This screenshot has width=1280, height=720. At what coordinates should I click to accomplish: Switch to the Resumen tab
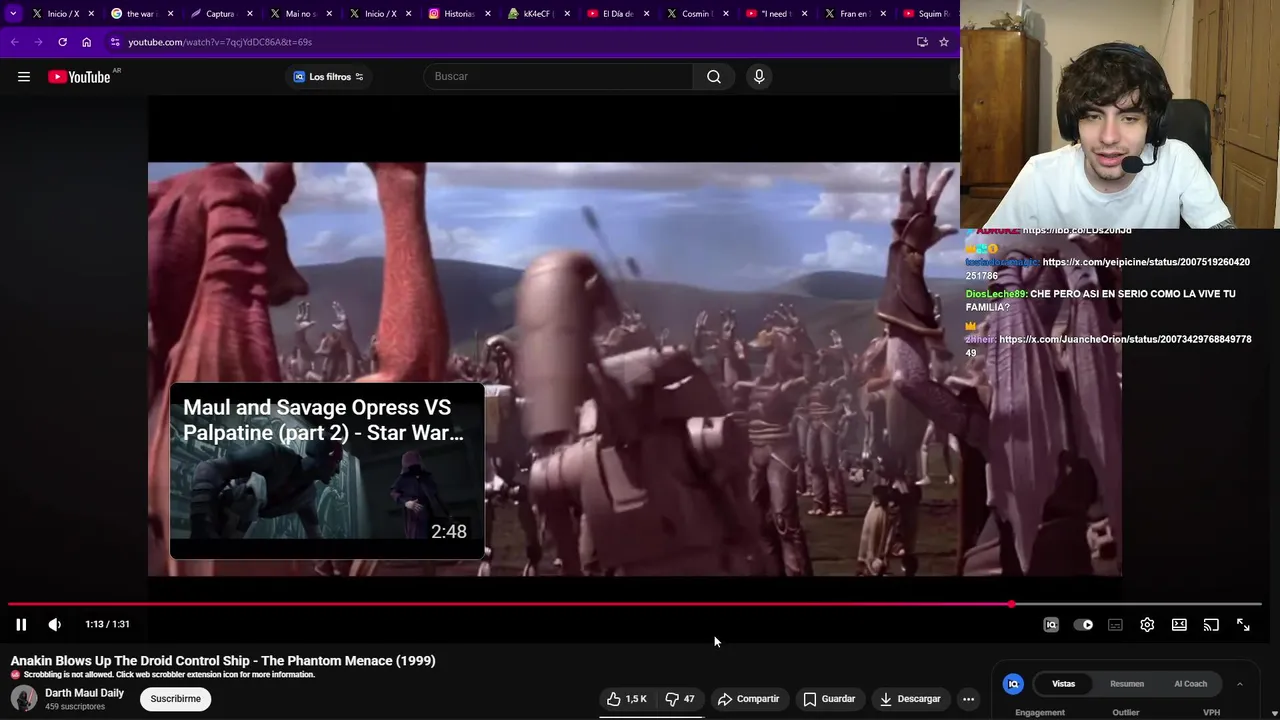tap(1127, 684)
